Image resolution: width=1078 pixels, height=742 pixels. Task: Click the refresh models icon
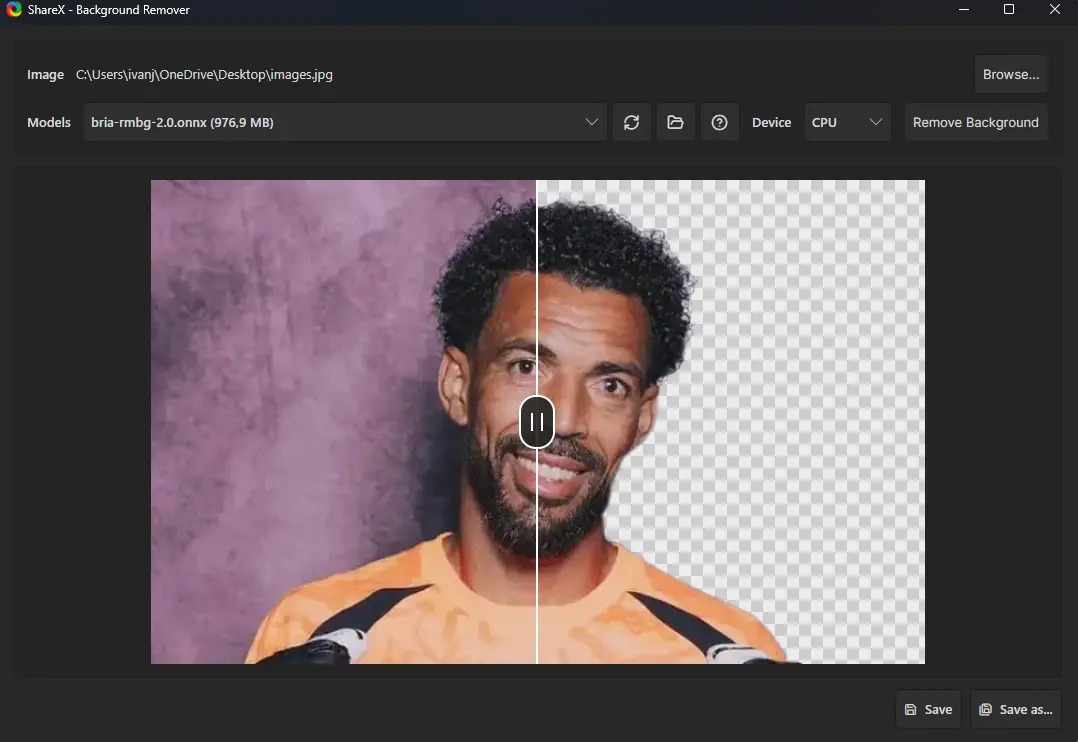click(631, 122)
